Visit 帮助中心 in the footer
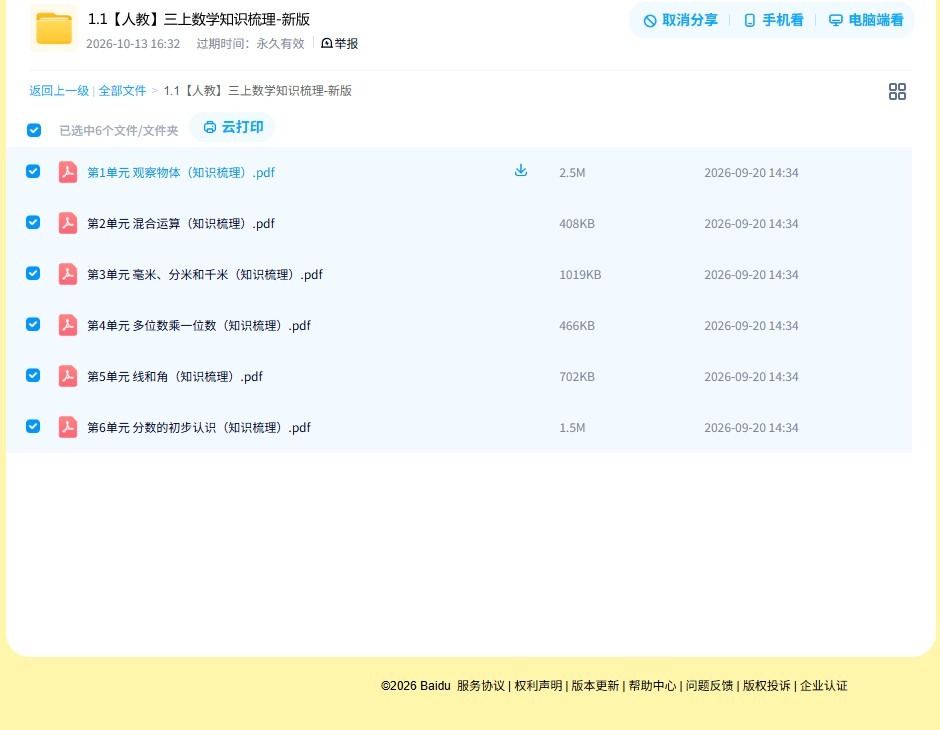940x730 pixels. click(652, 686)
